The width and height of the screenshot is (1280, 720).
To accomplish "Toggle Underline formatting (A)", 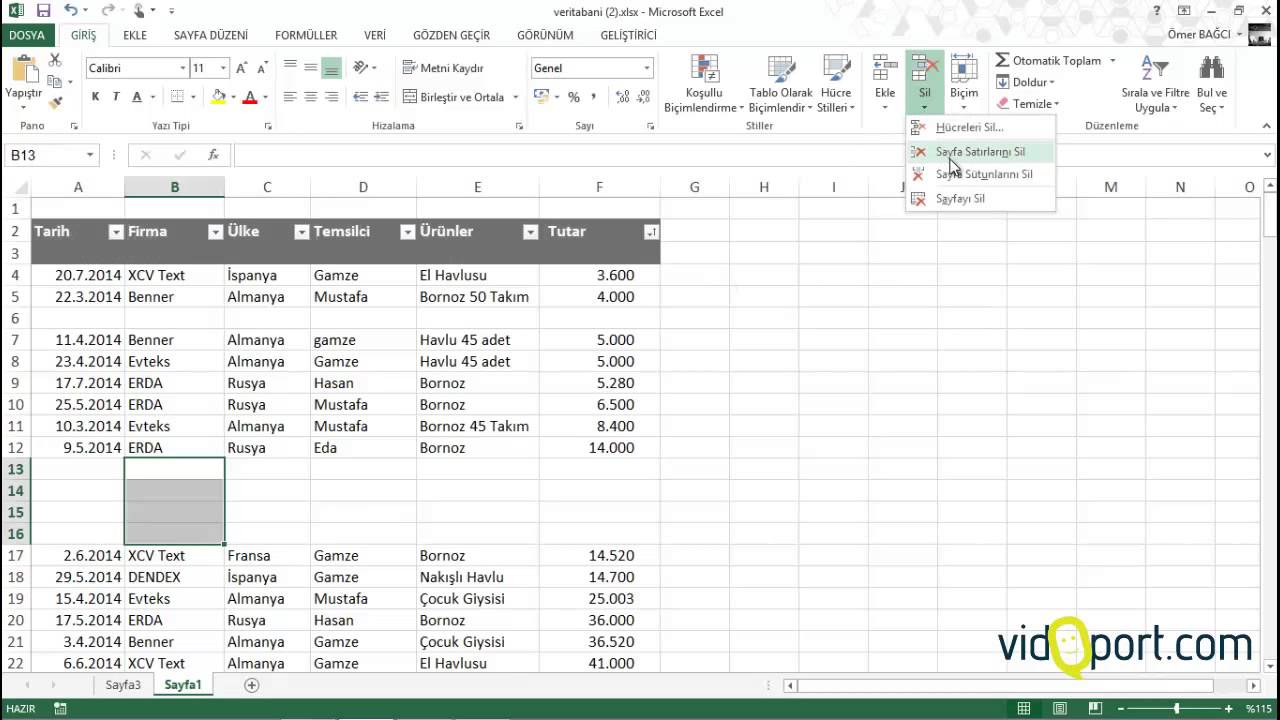I will (137, 97).
